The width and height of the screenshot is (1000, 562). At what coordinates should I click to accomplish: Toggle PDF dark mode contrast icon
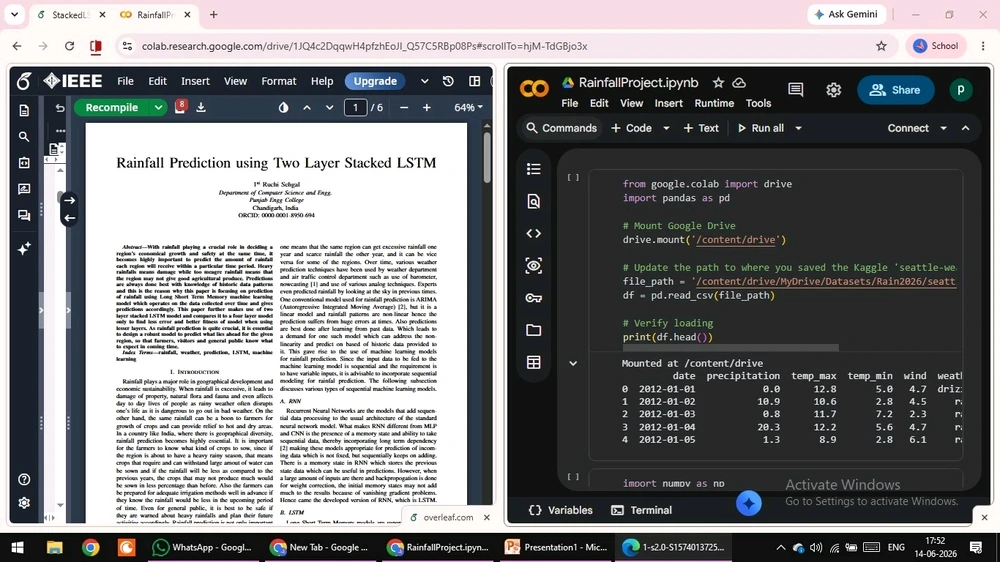(x=283, y=108)
